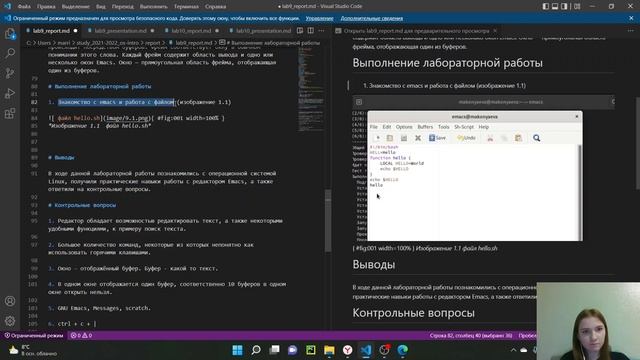Viewport: 640px width, 360px height.
Task: Click the report folder in breadcrumbs
Action: [153, 42]
